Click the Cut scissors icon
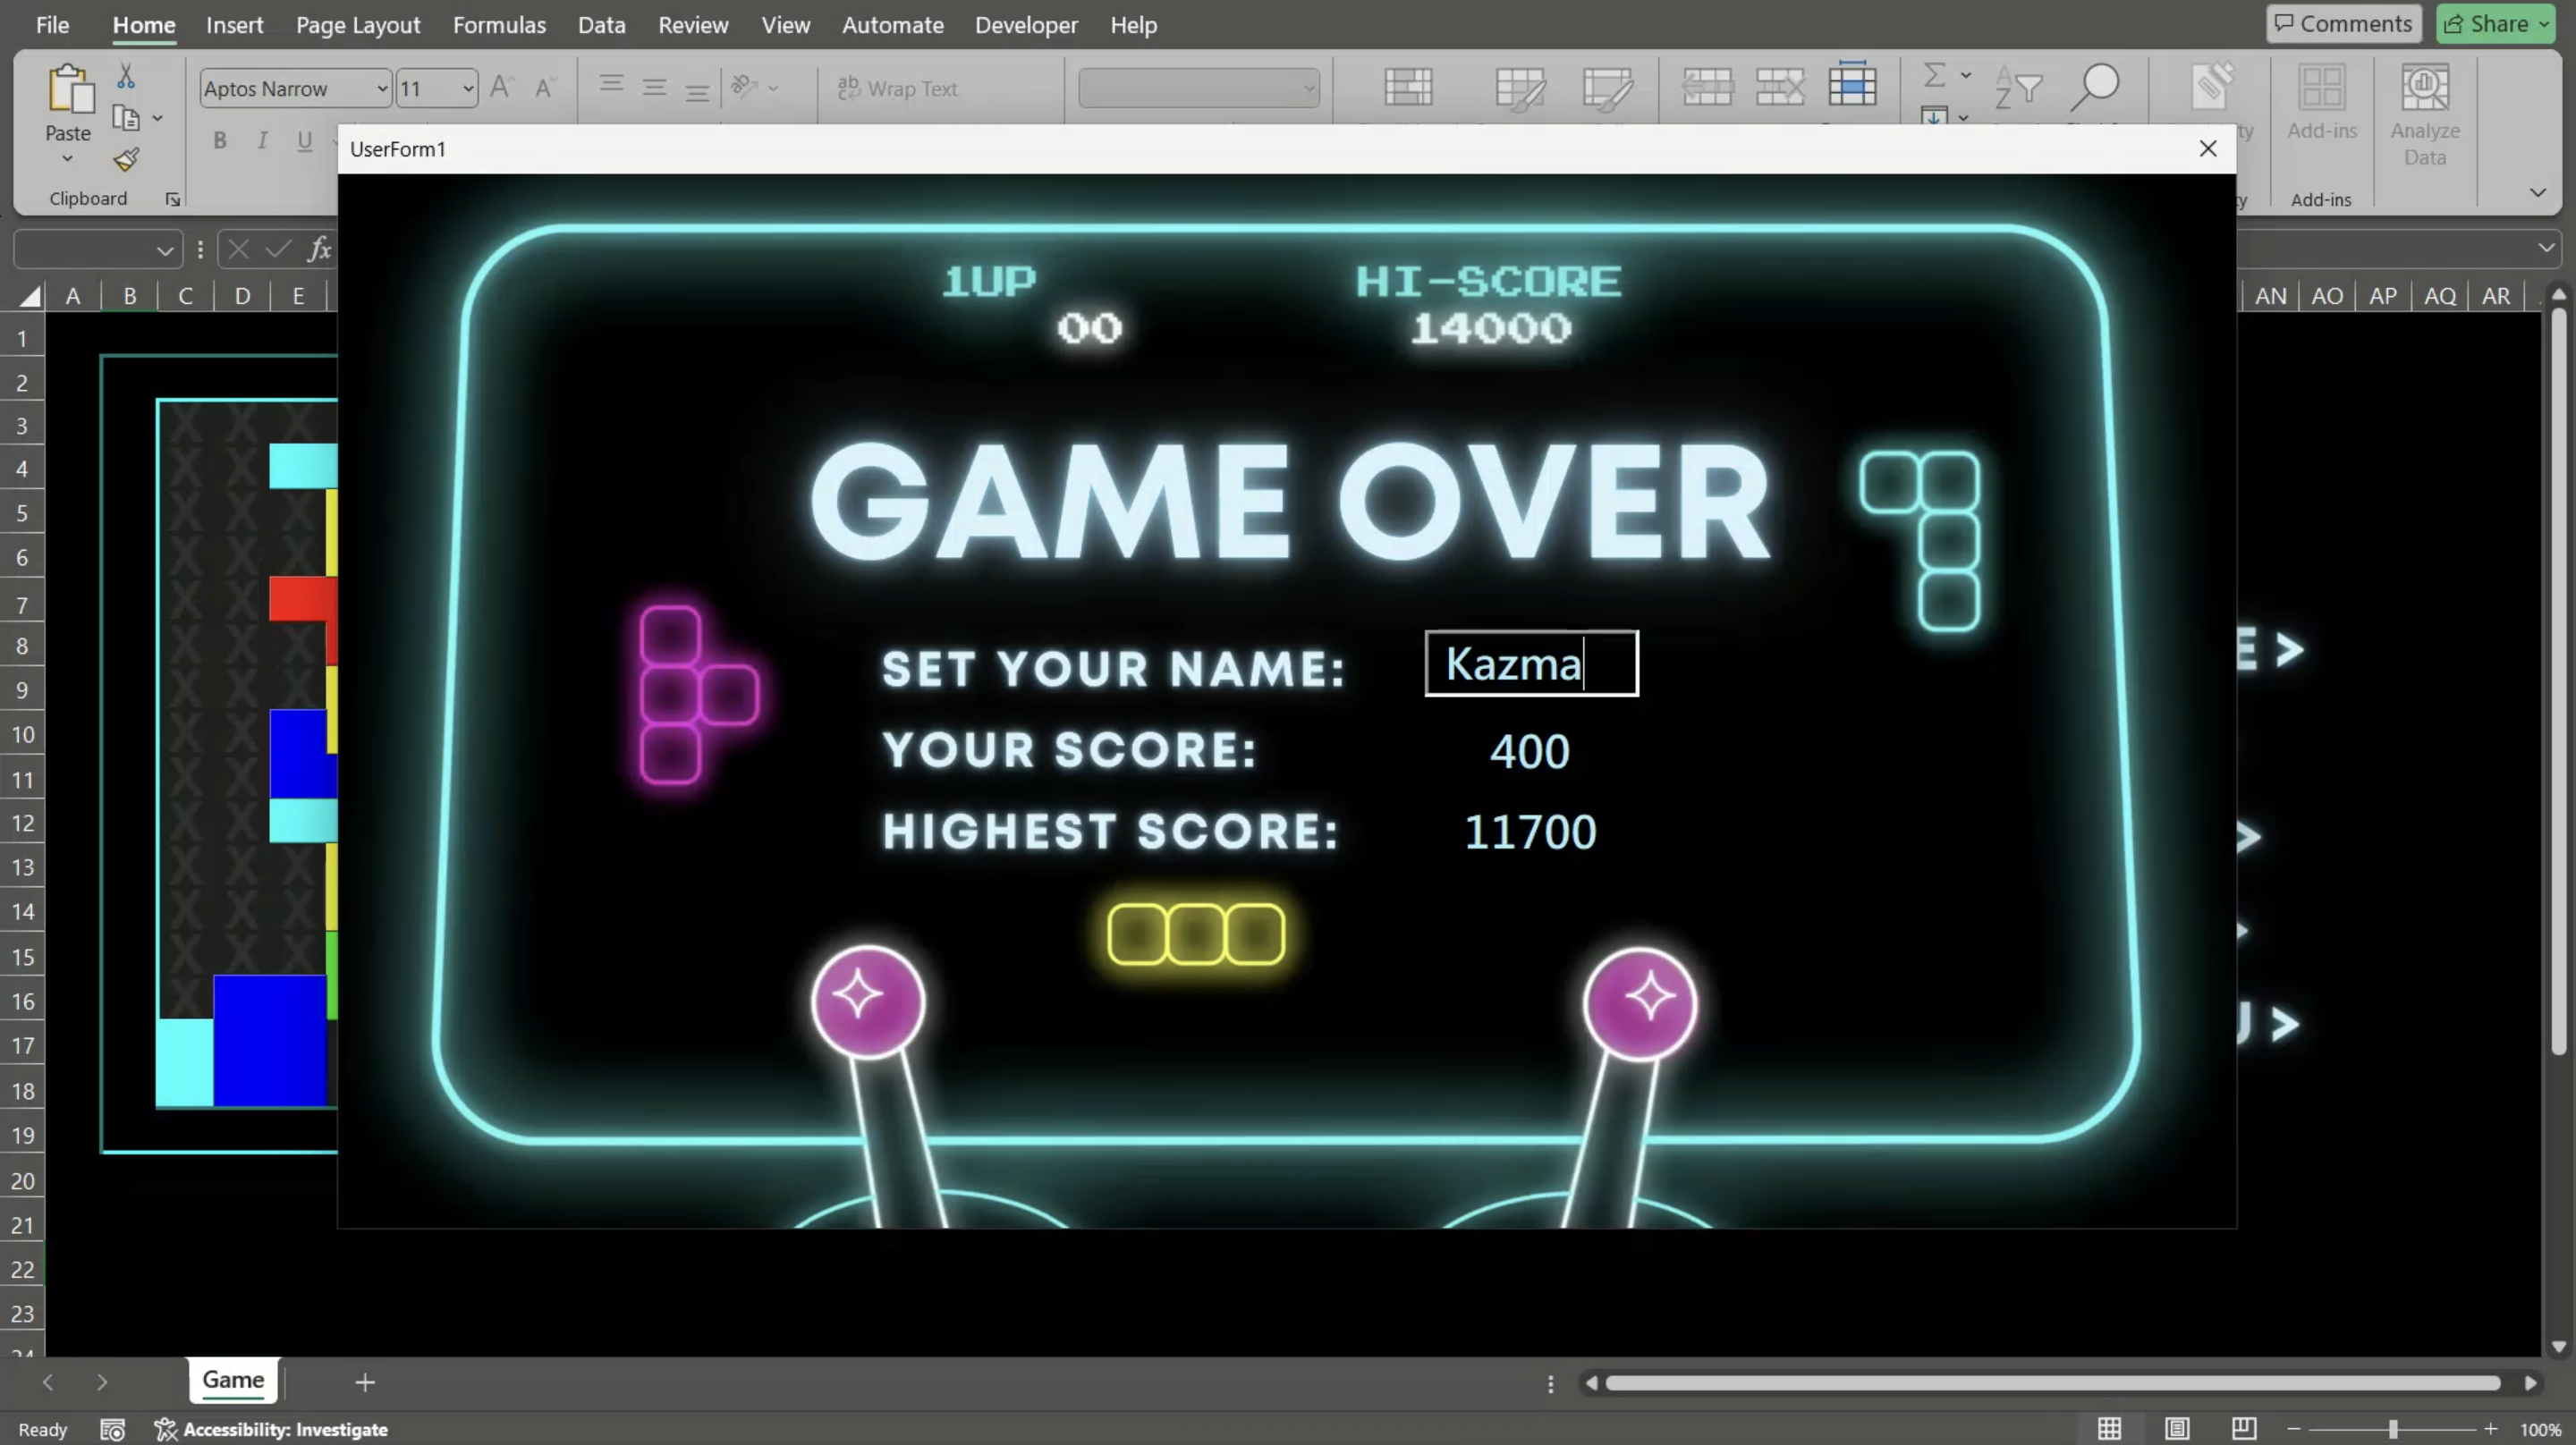2576x1445 pixels. pos(126,77)
